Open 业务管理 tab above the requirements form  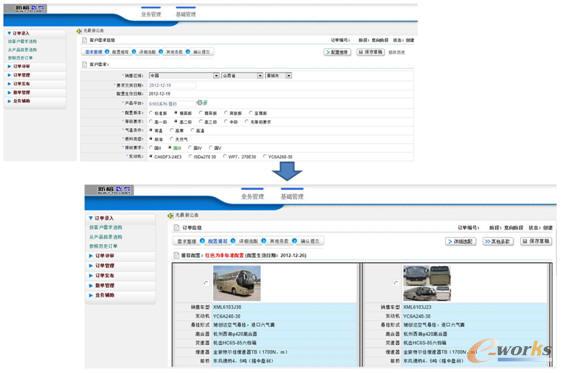[151, 14]
